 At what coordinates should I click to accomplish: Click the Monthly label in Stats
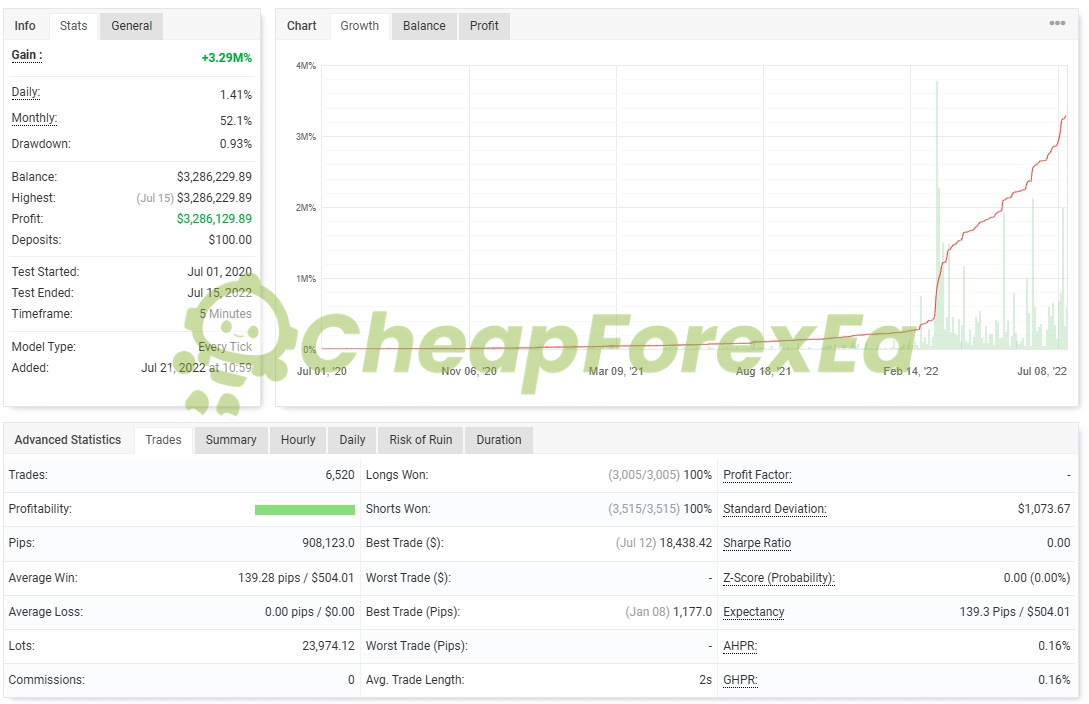click(x=34, y=118)
